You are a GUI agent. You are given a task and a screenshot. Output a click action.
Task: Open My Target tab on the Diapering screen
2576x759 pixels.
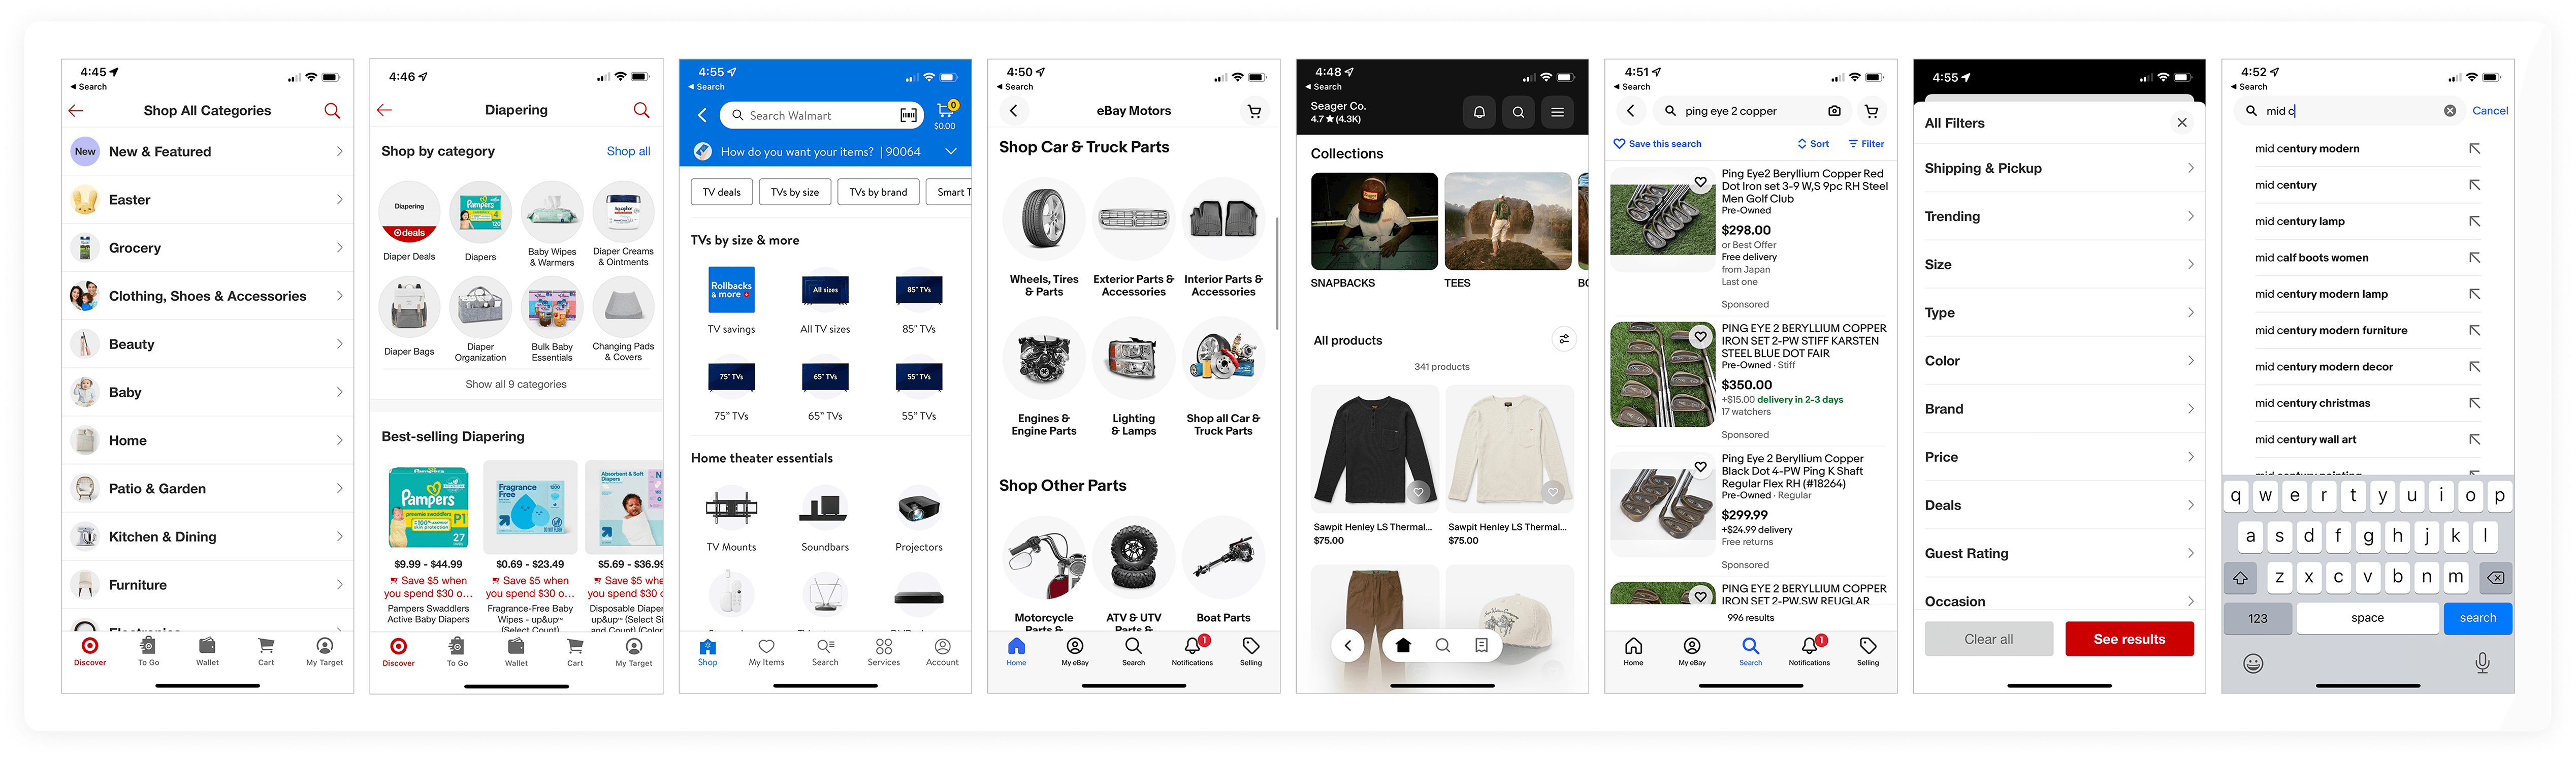pos(633,651)
